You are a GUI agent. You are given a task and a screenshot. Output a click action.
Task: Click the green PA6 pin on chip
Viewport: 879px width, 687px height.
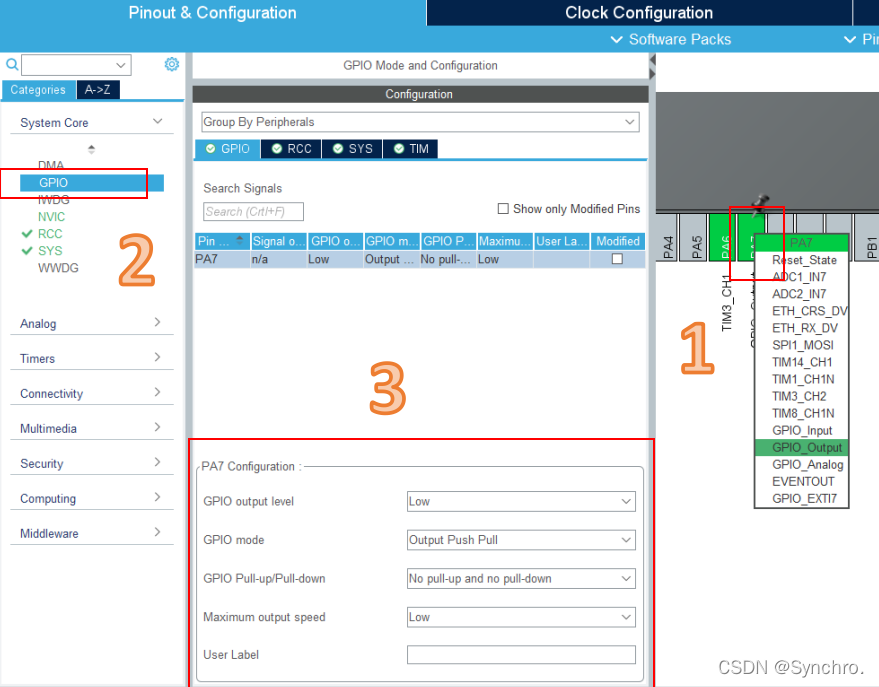[x=722, y=238]
